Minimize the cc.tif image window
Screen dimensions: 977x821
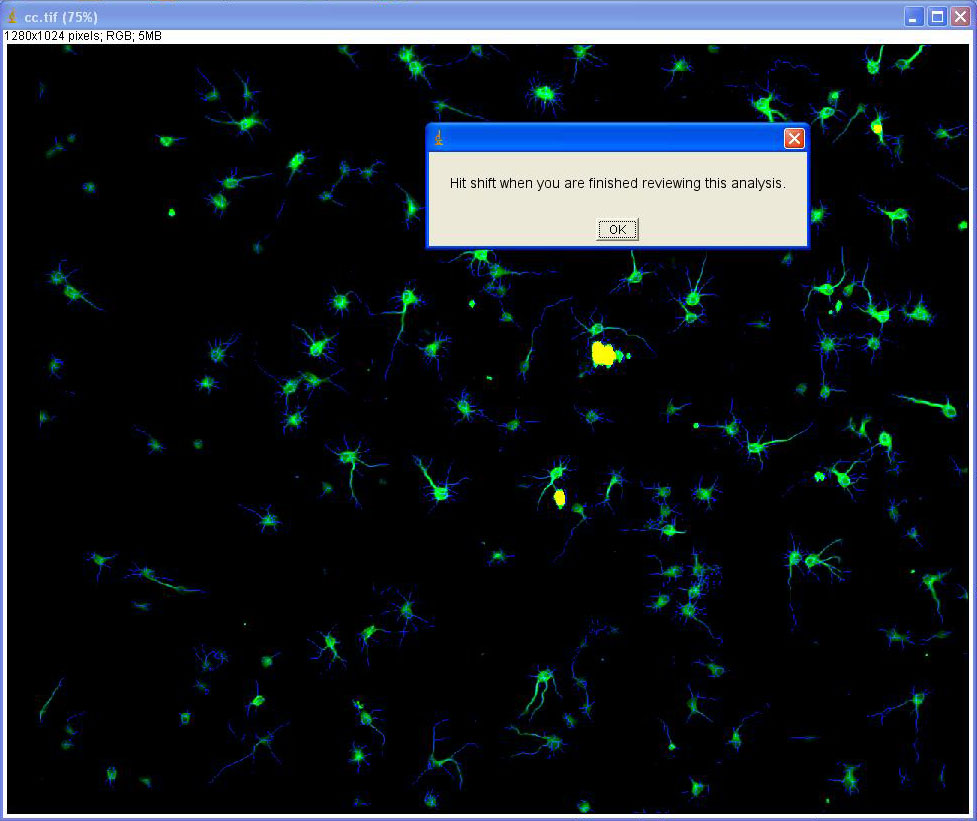(x=914, y=17)
